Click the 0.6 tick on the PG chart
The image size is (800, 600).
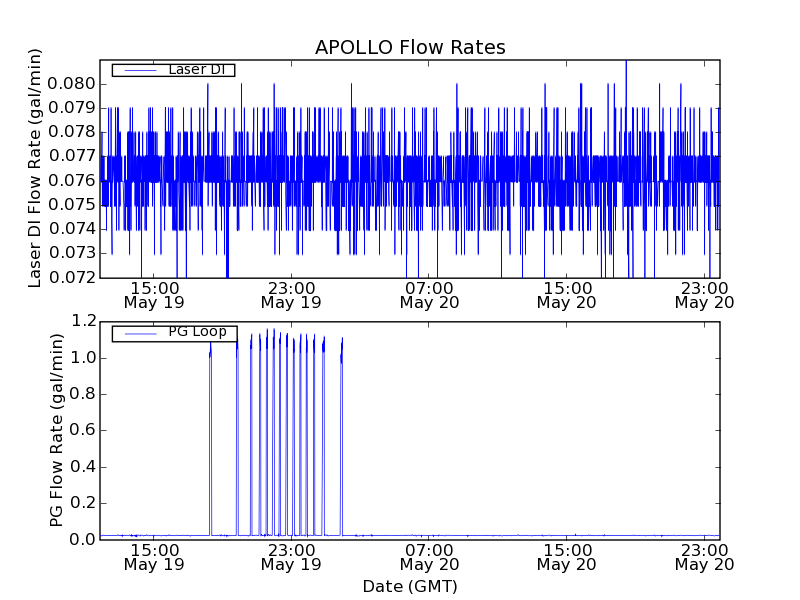(84, 430)
